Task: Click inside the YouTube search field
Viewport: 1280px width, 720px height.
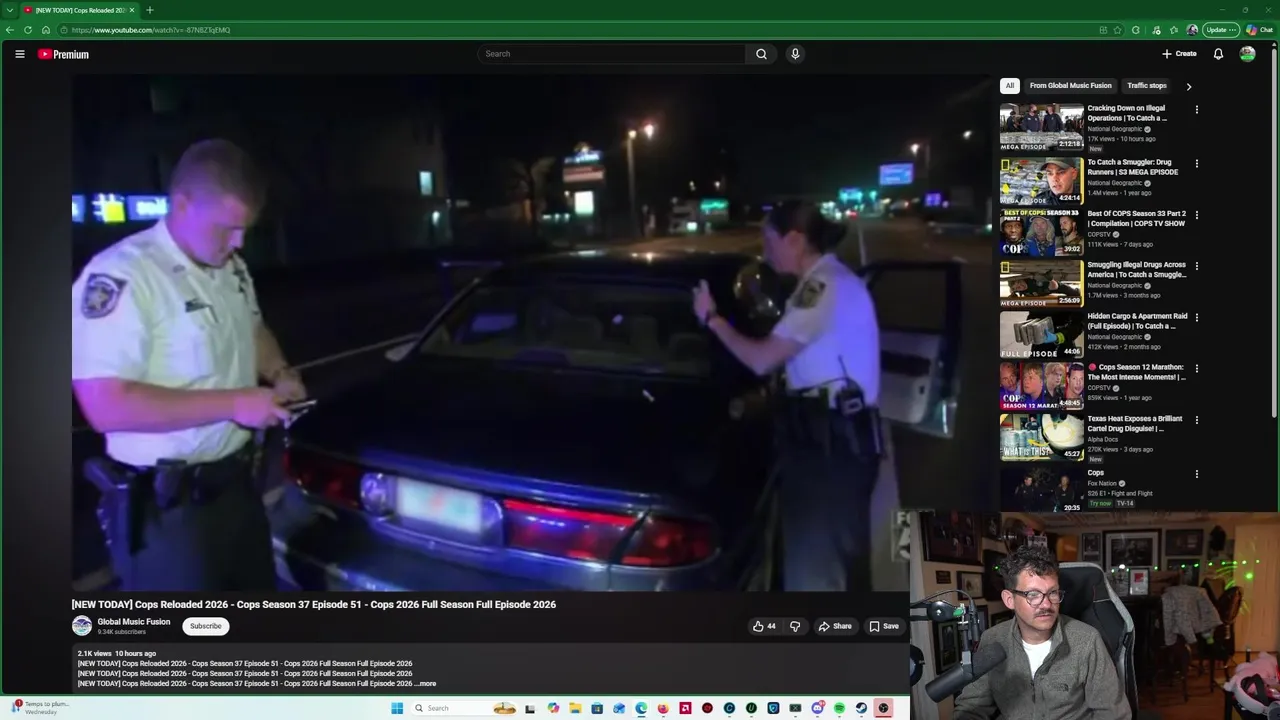Action: pyautogui.click(x=612, y=54)
